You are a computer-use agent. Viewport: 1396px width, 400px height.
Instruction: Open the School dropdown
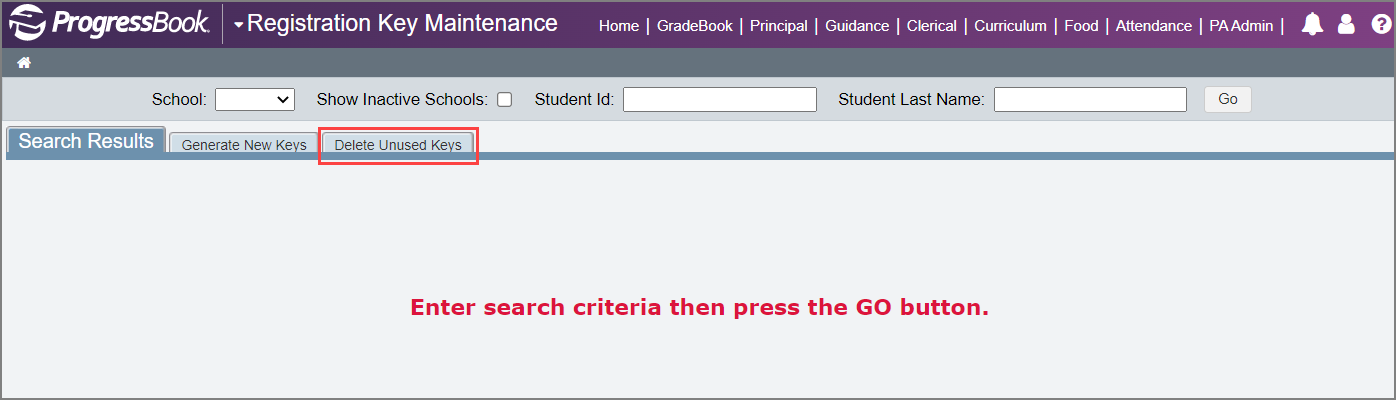point(255,99)
